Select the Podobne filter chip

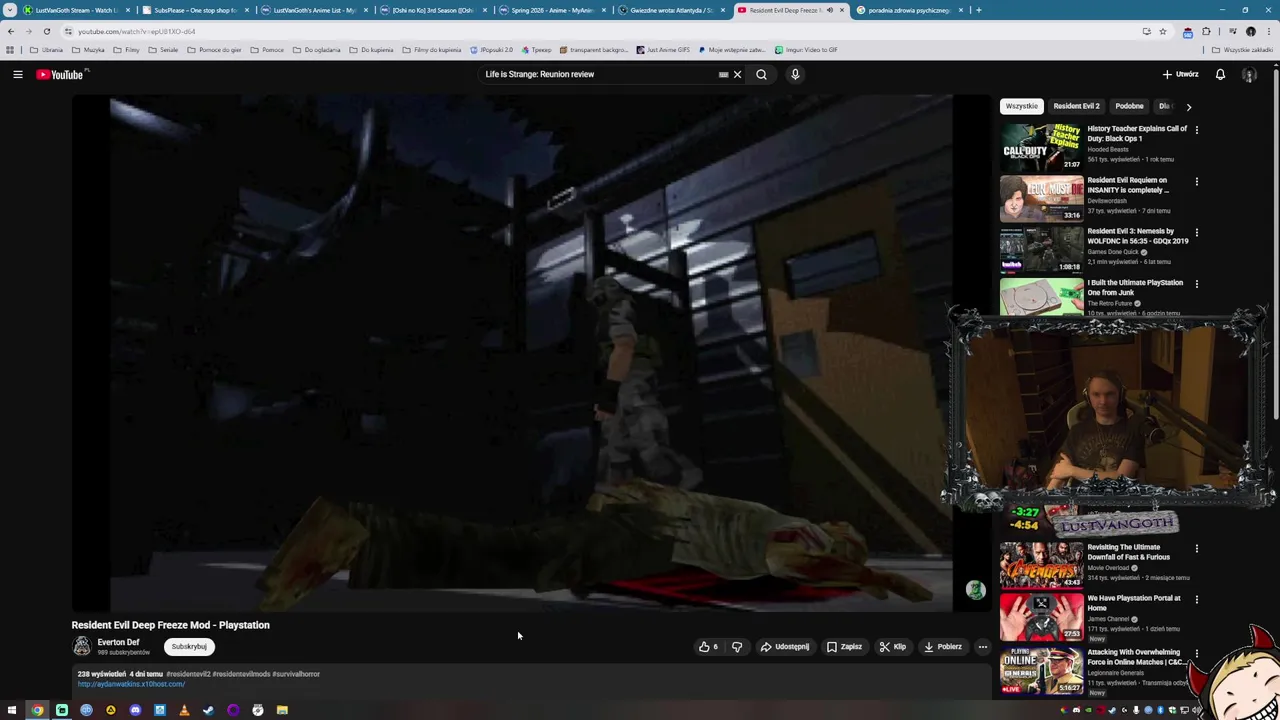click(x=1129, y=106)
